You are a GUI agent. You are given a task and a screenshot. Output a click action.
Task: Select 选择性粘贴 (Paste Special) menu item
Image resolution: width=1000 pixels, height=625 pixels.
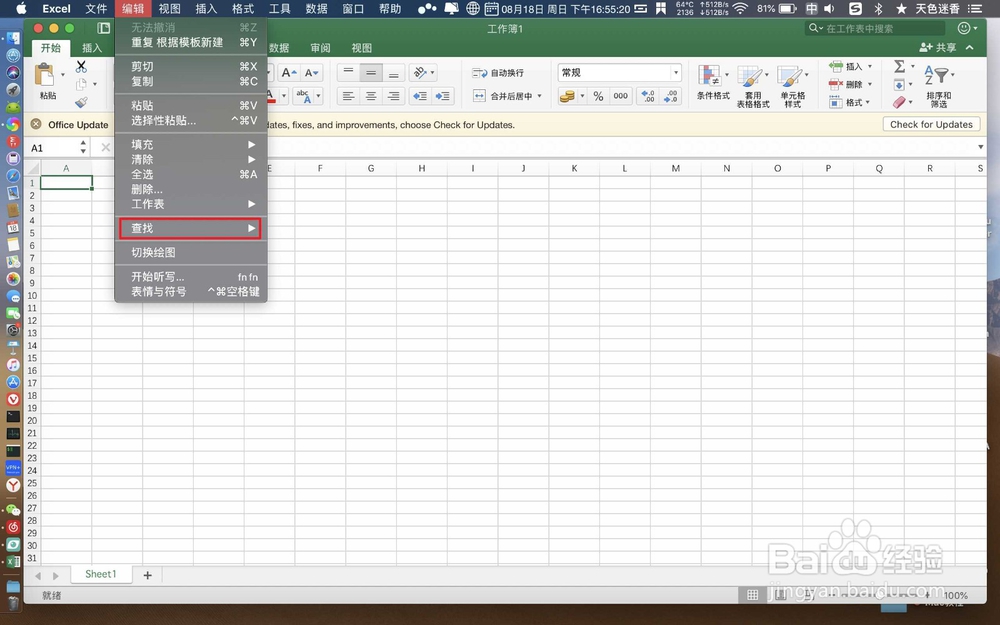click(x=190, y=121)
